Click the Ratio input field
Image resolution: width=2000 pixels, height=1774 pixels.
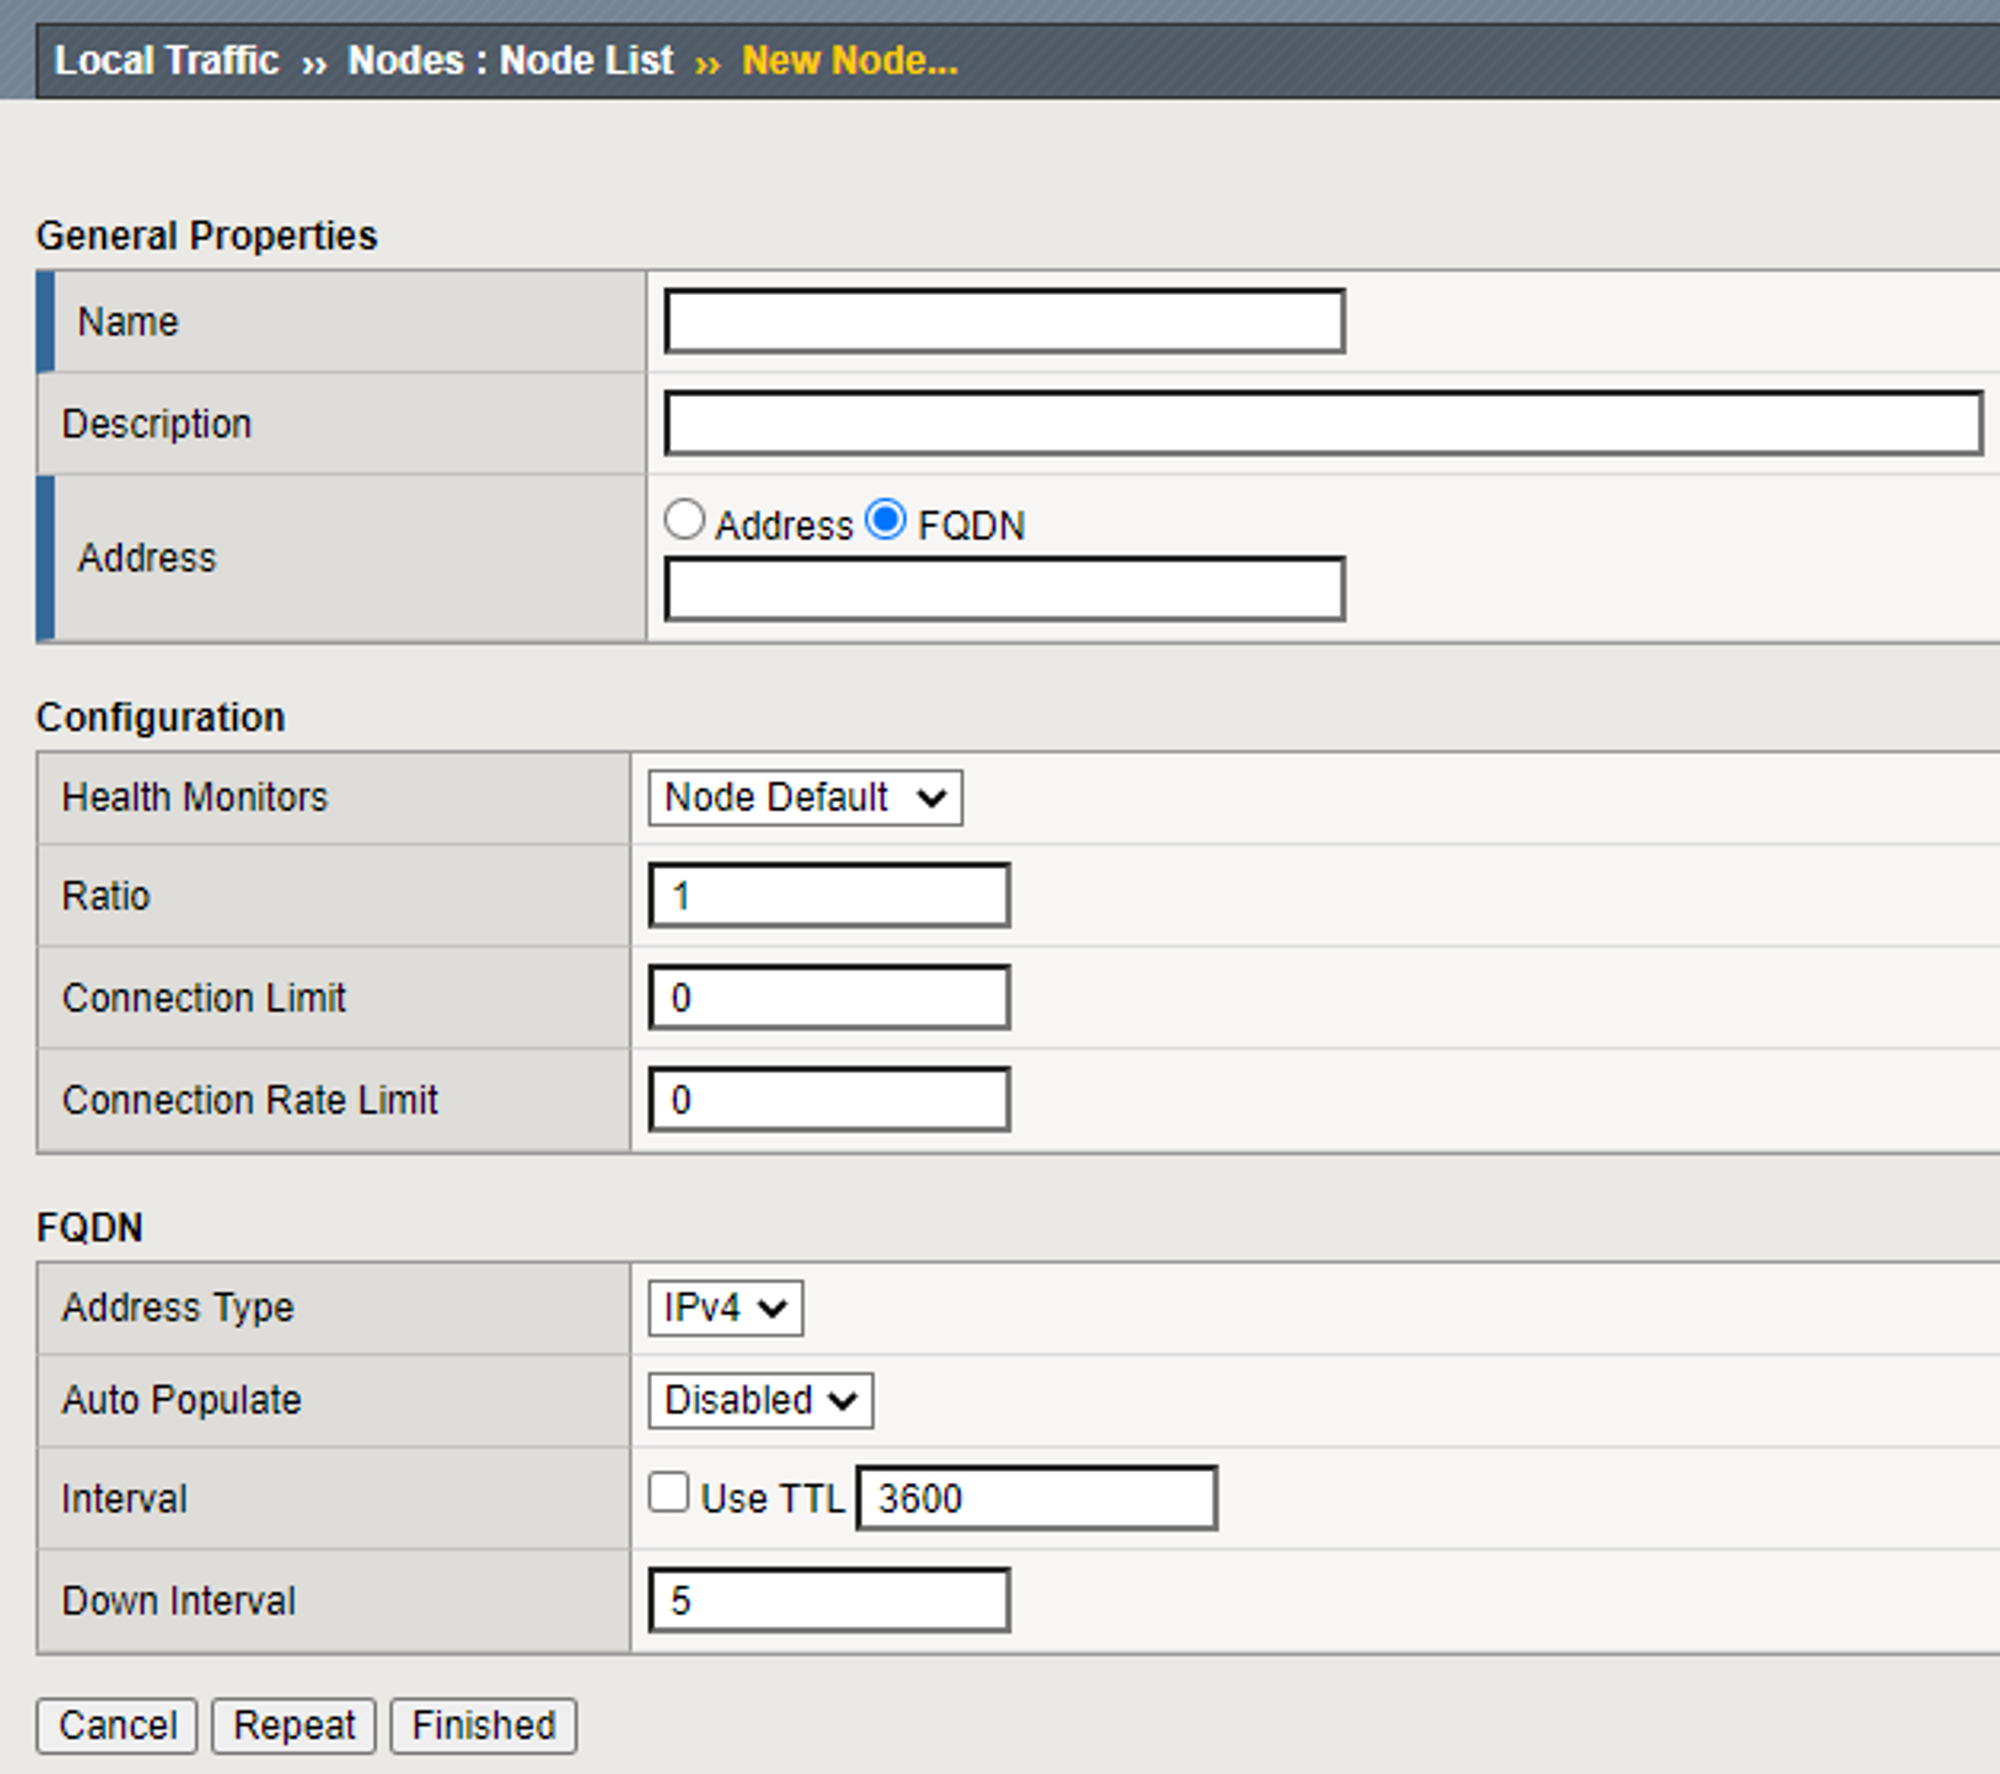click(x=829, y=896)
